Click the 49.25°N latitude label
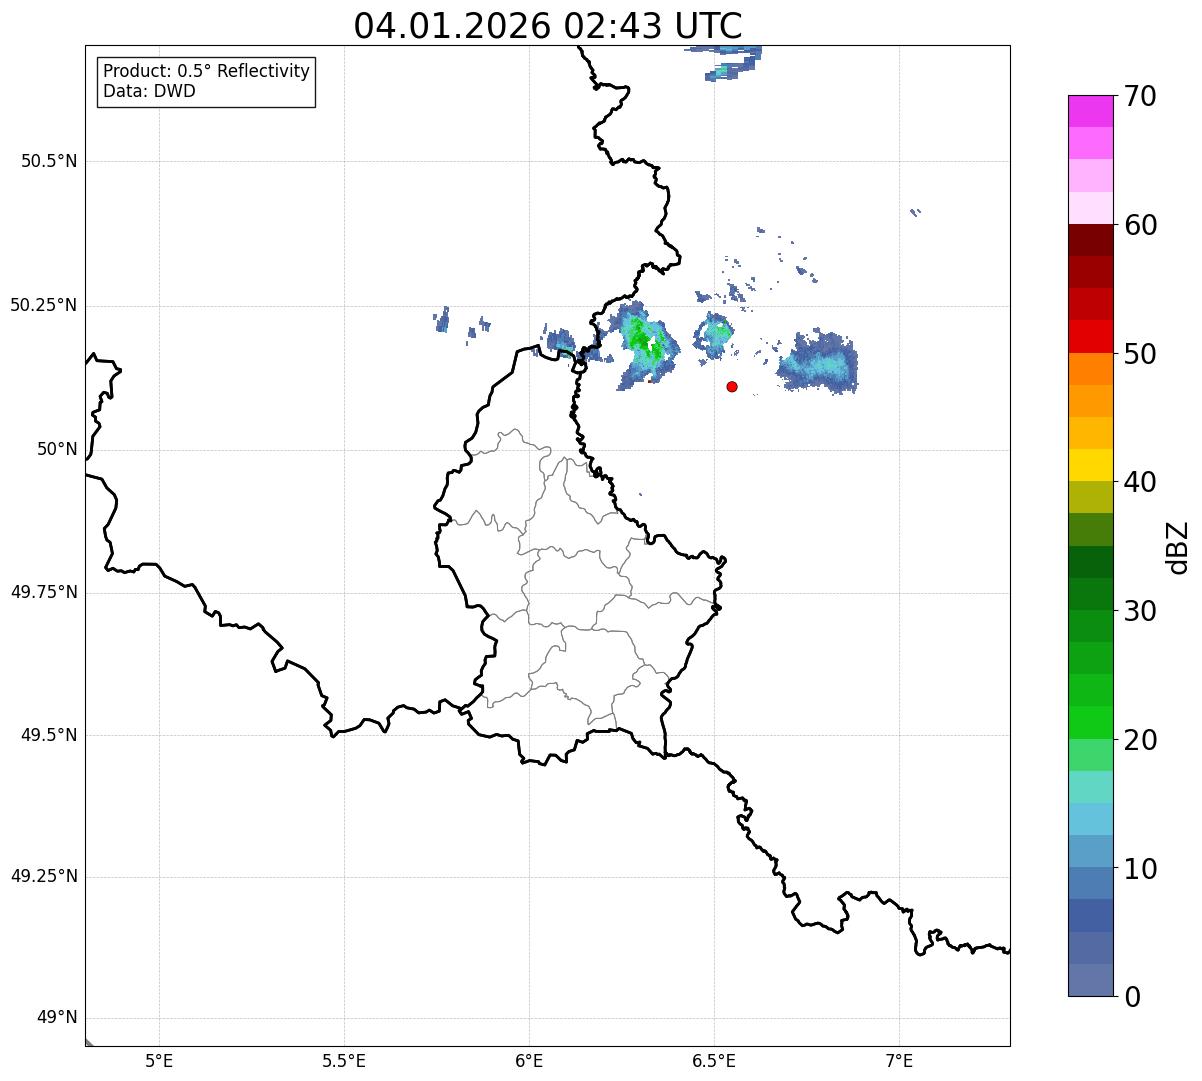This screenshot has width=1202, height=1081. point(43,876)
